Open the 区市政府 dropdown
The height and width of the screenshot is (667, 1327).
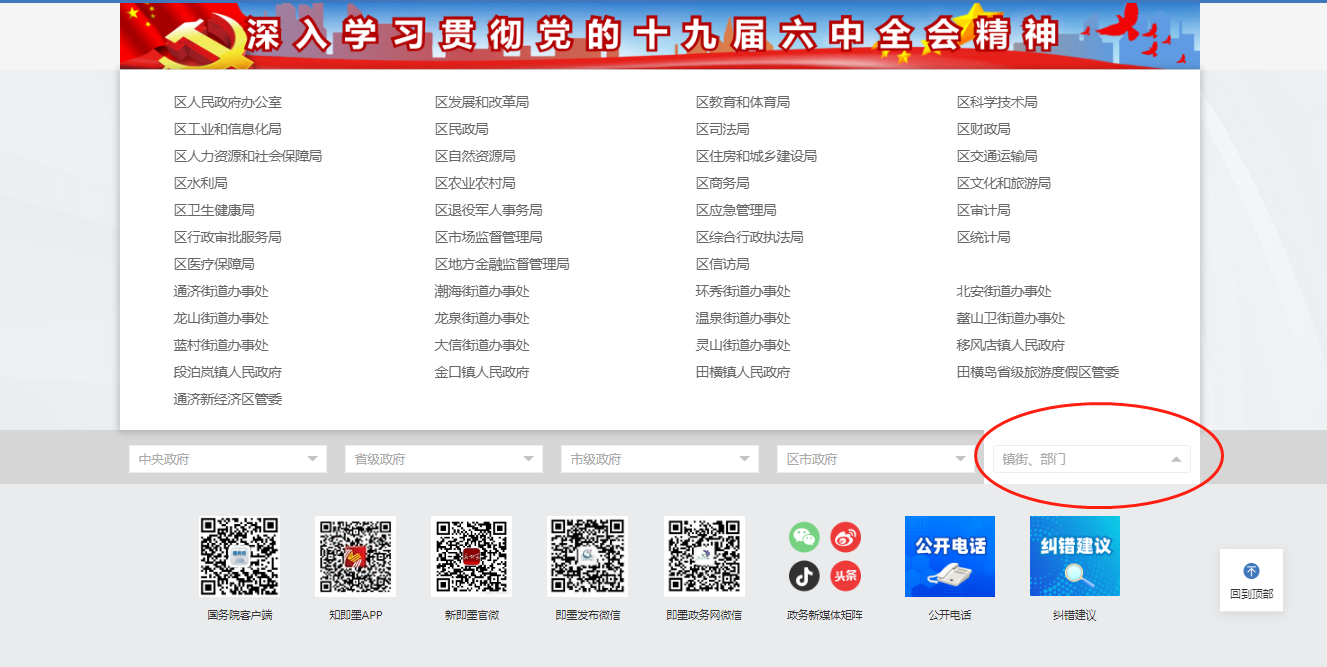875,459
